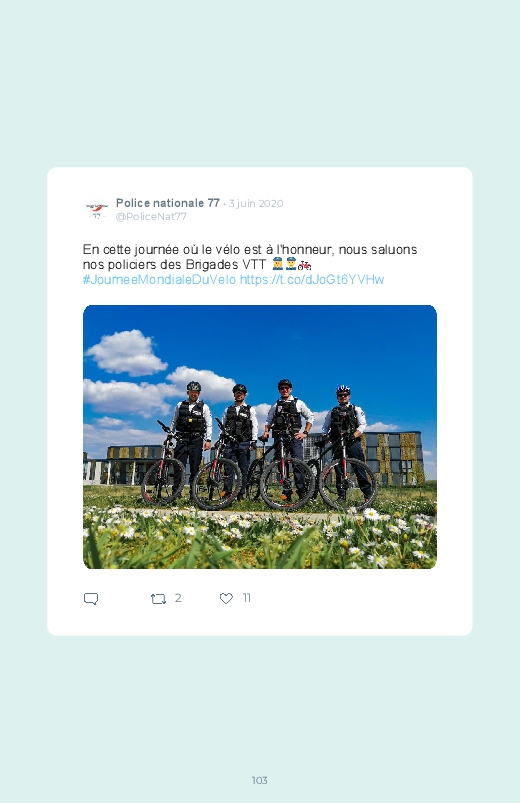Image resolution: width=520 pixels, height=803 pixels.
Task: Click the leftmost officer in the photo
Action: pos(191,439)
